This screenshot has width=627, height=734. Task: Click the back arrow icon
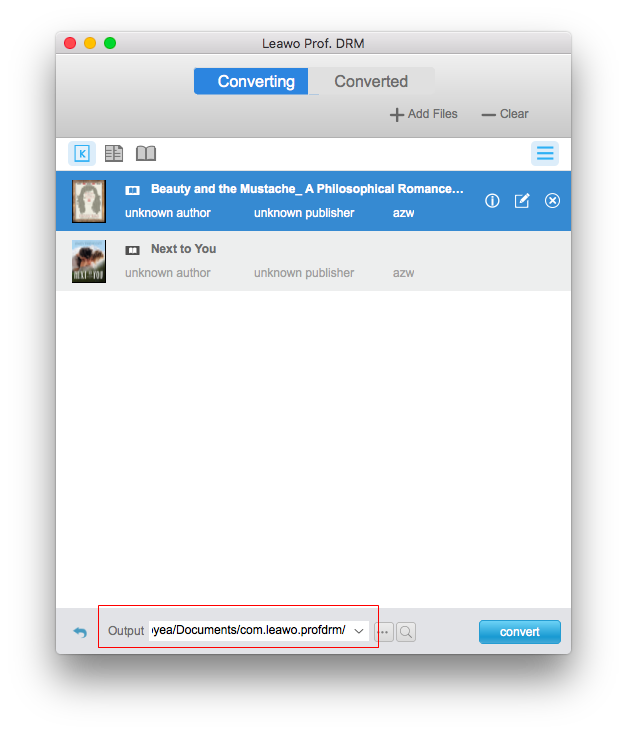[x=80, y=632]
